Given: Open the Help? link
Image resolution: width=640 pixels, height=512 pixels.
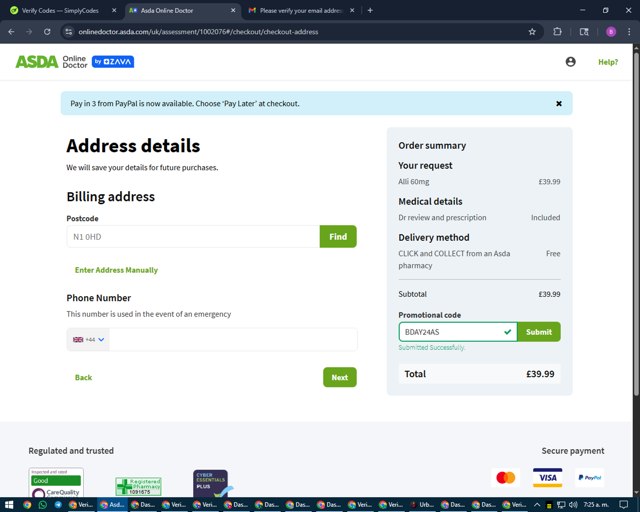Looking at the screenshot, I should 608,62.
